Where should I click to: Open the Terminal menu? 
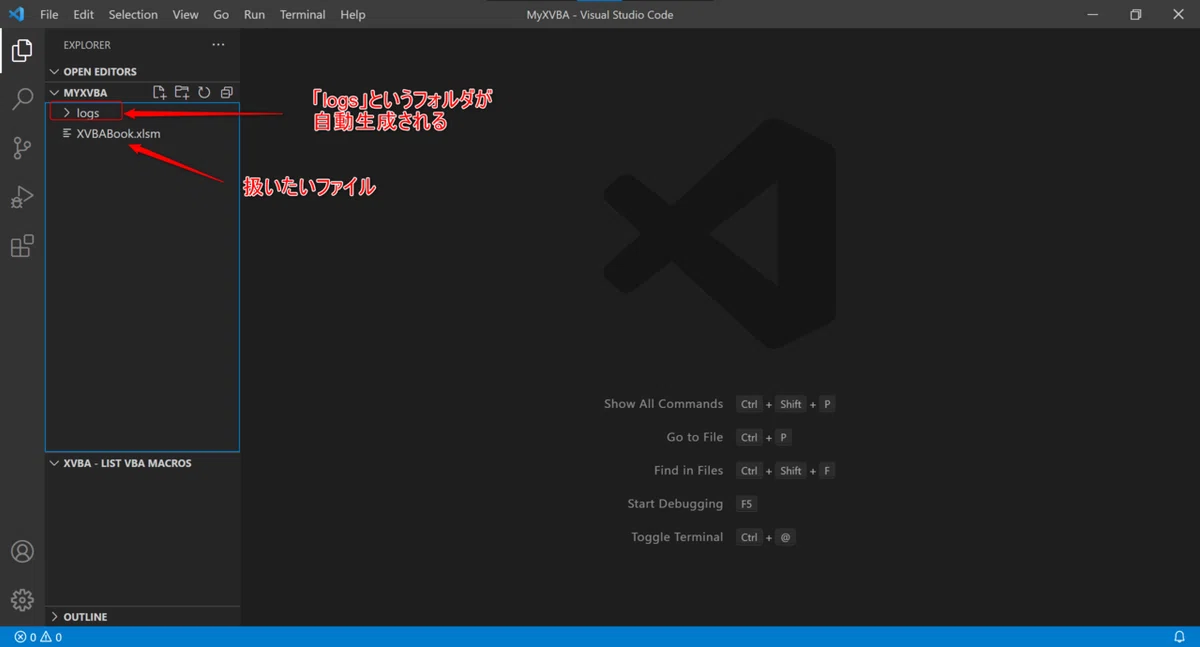click(302, 15)
